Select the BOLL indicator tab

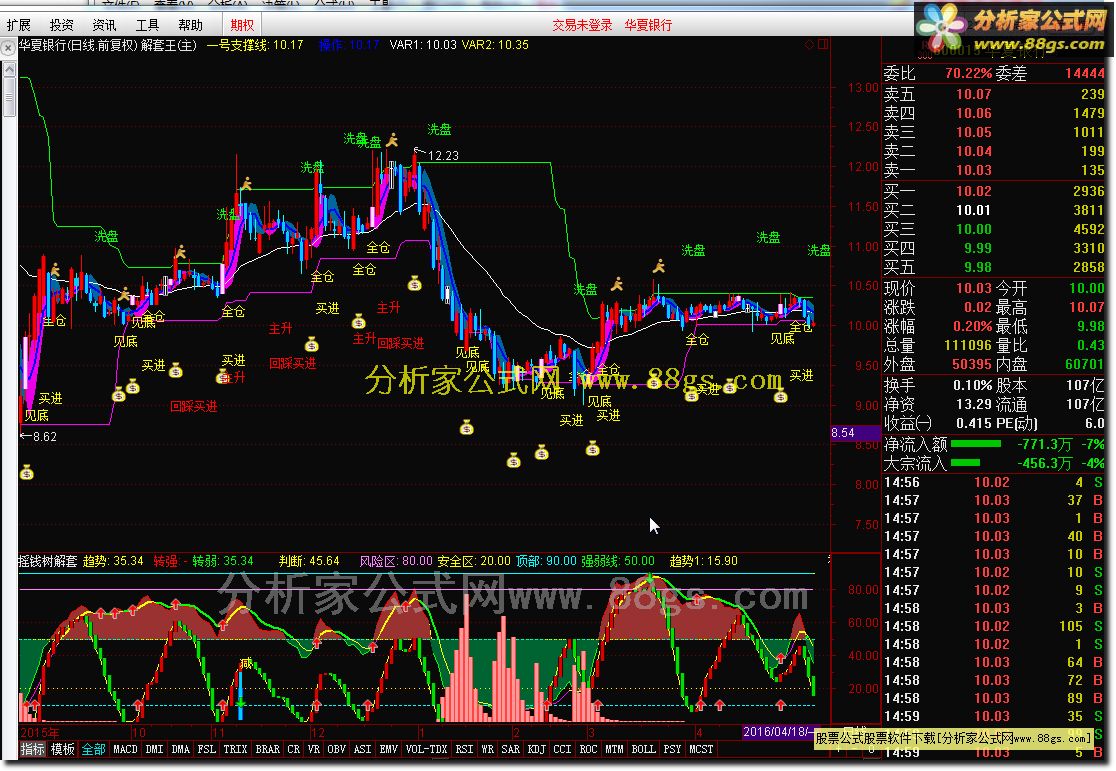pos(643,749)
